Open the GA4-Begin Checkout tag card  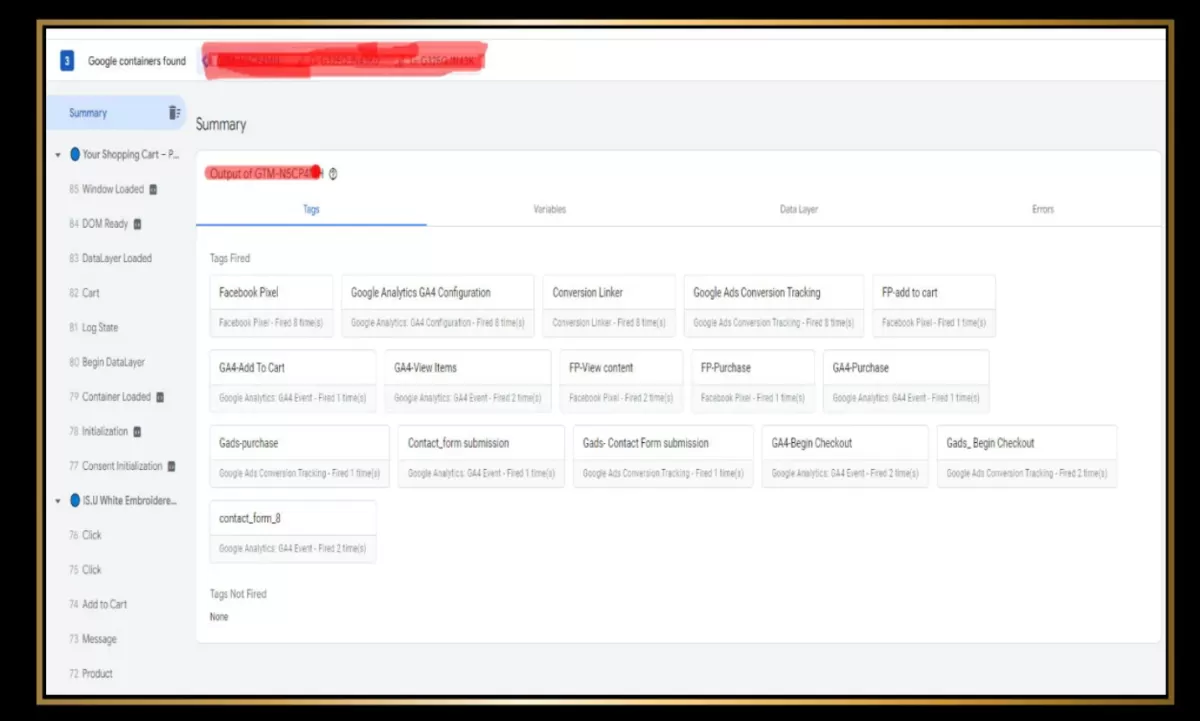[x=845, y=456]
